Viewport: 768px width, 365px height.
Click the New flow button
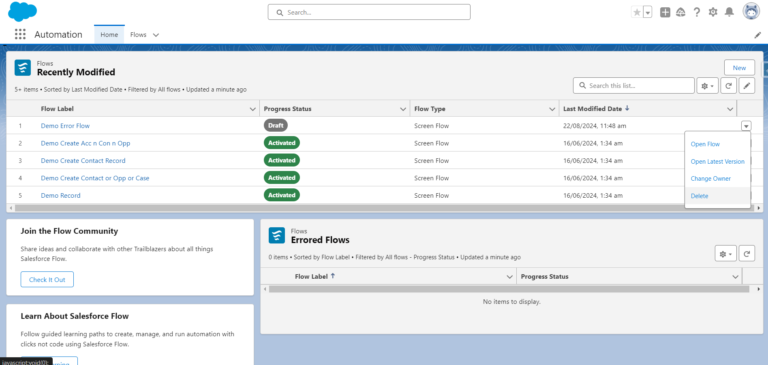(739, 68)
